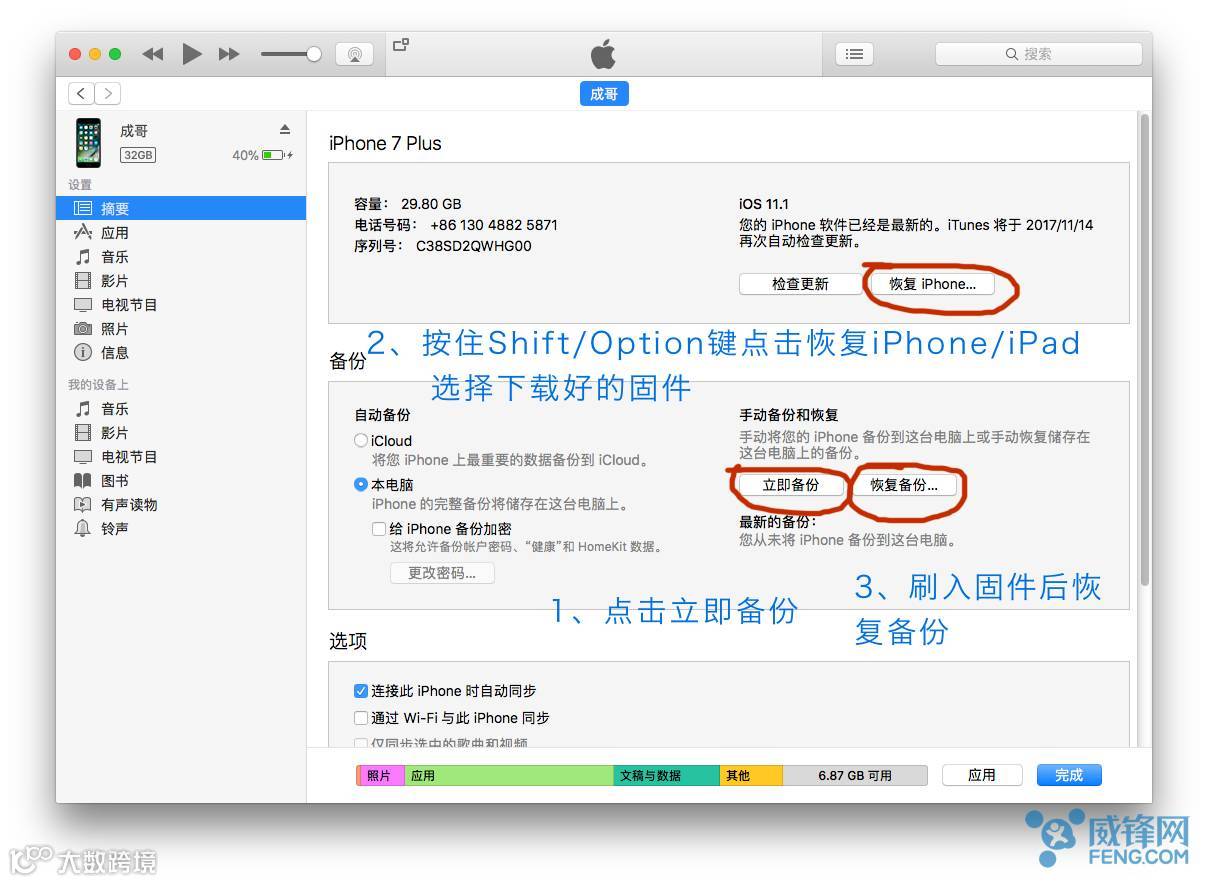Open 照片 photos in sidebar
The image size is (1208, 883).
click(181, 328)
